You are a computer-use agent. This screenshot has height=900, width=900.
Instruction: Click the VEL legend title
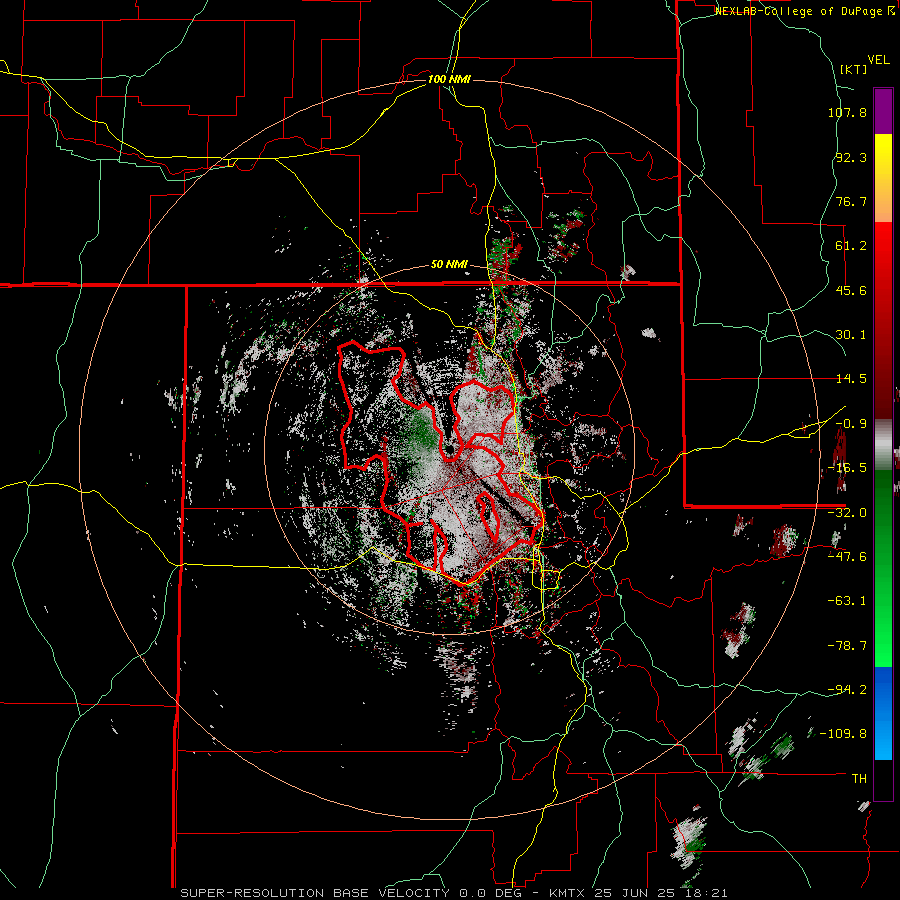(878, 60)
